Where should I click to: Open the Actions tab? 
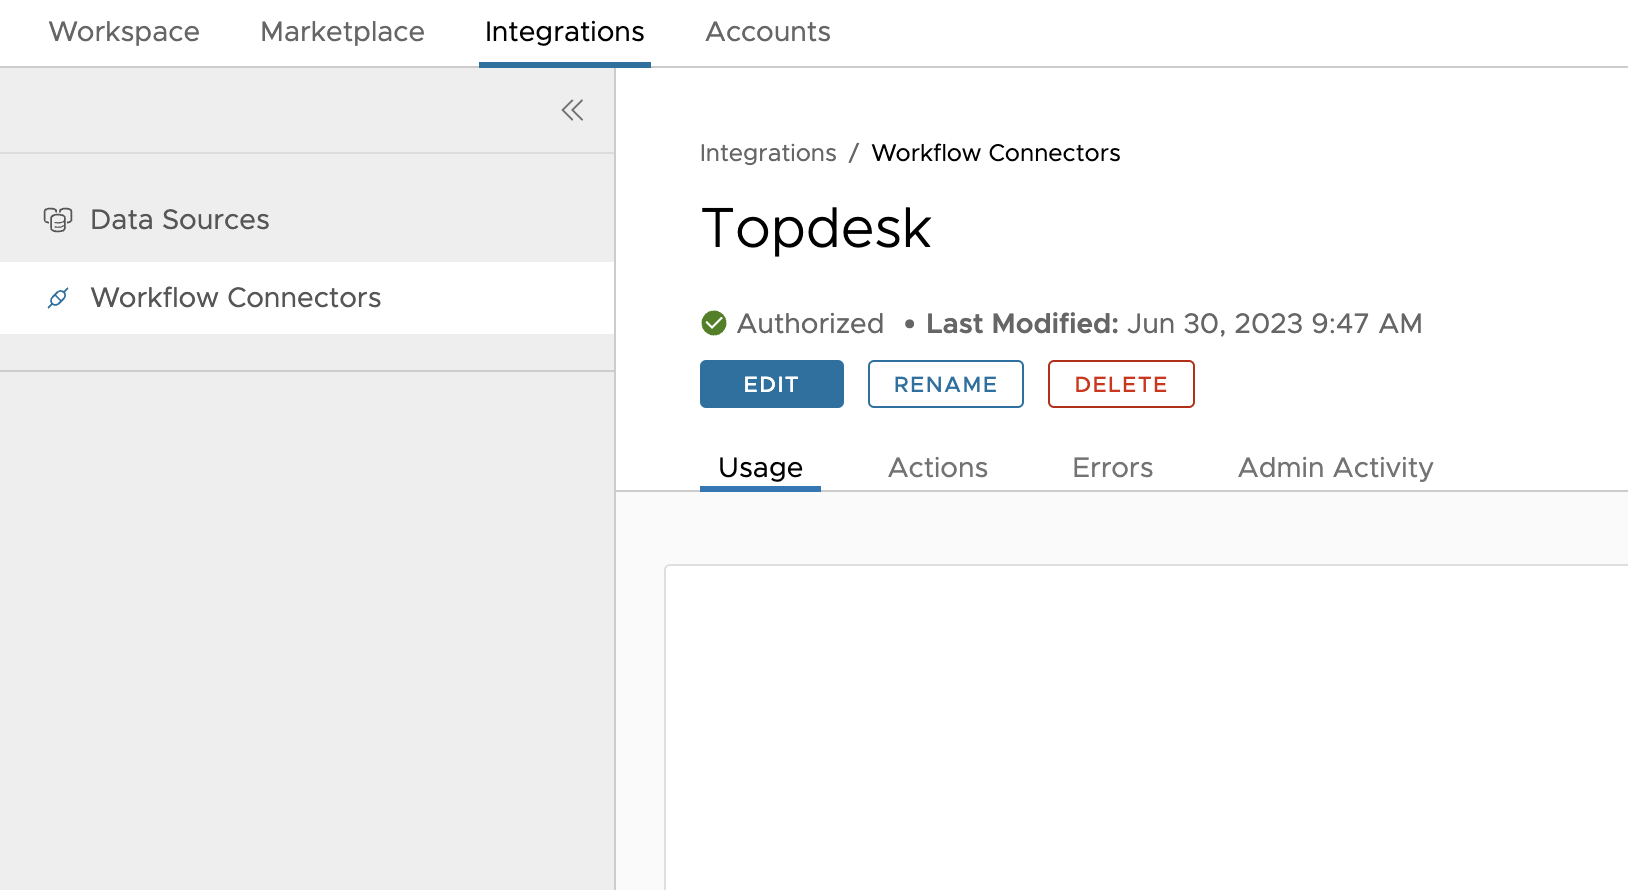[x=937, y=468]
